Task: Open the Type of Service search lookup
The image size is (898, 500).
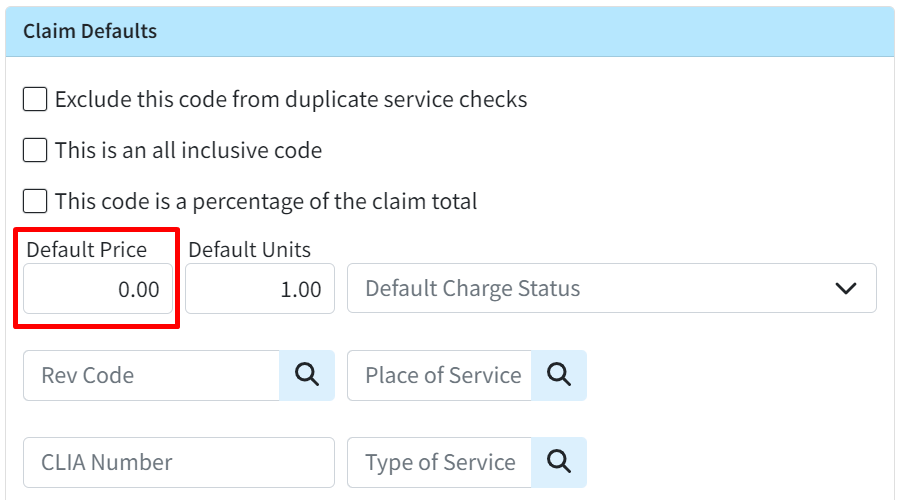Action: click(559, 462)
